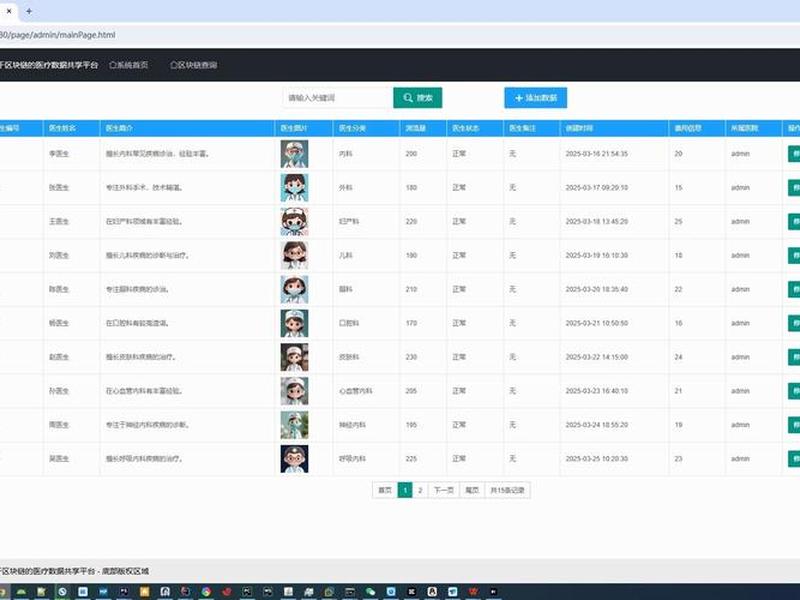Viewport: 800px width, 600px height.
Task: Click the browser address bar URL
Action: click(58, 35)
